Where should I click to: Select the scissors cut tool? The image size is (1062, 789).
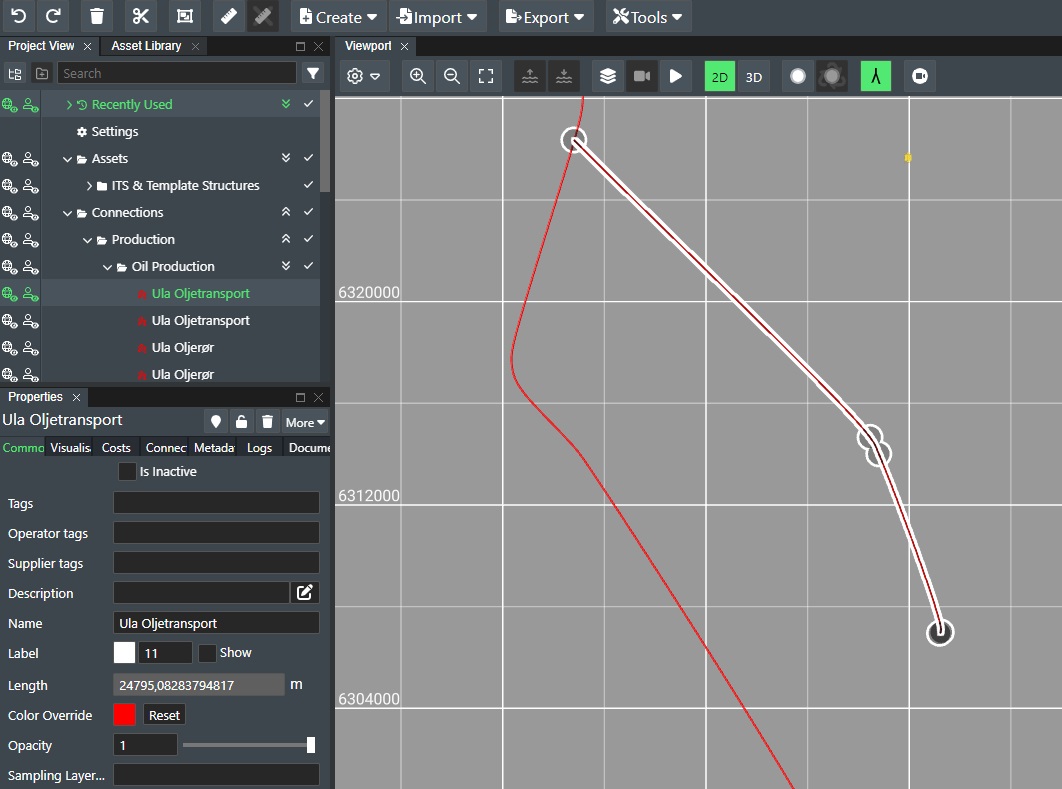[x=141, y=16]
